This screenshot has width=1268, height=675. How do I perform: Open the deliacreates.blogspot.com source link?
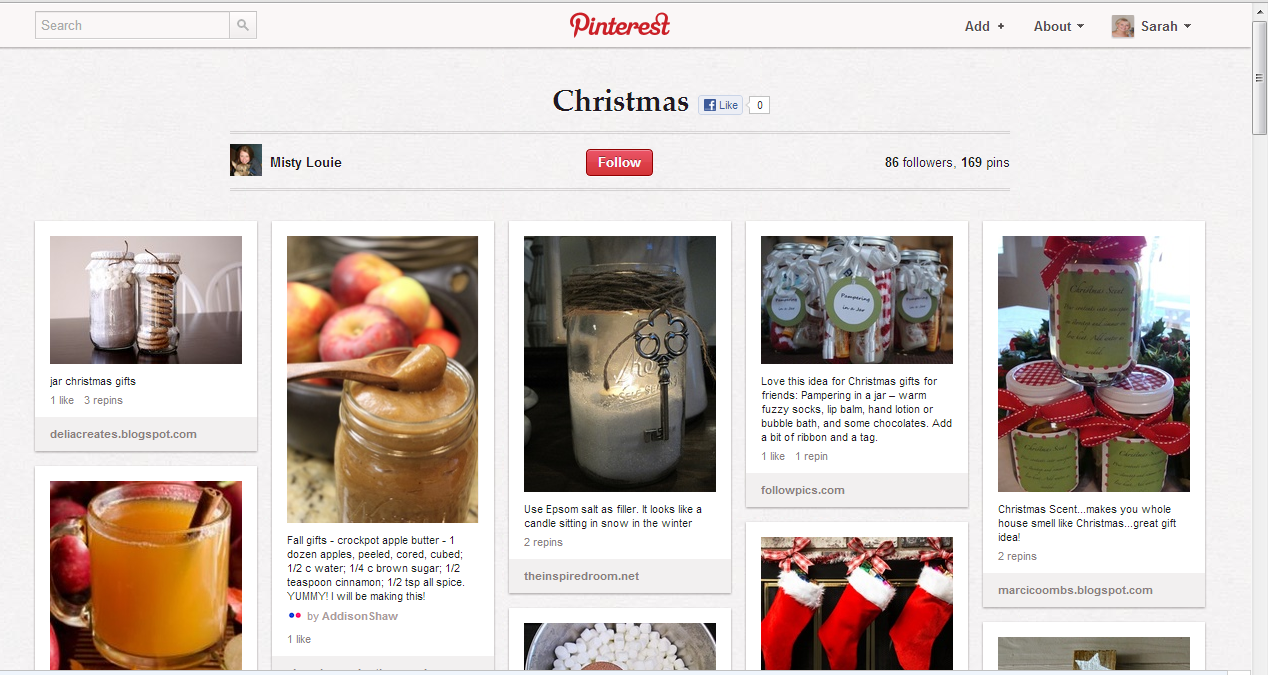point(123,434)
